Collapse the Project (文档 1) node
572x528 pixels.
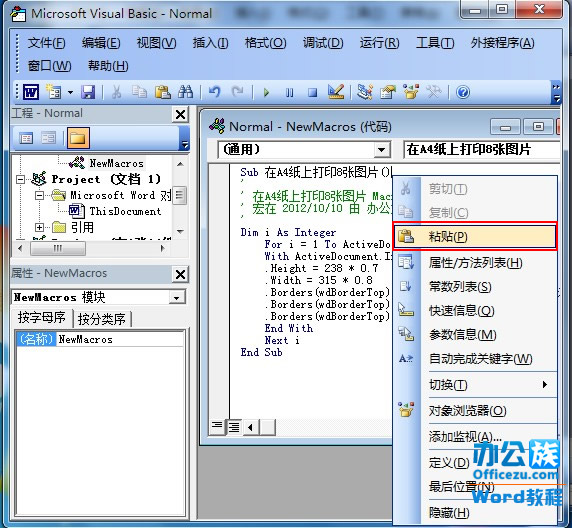click(20, 179)
